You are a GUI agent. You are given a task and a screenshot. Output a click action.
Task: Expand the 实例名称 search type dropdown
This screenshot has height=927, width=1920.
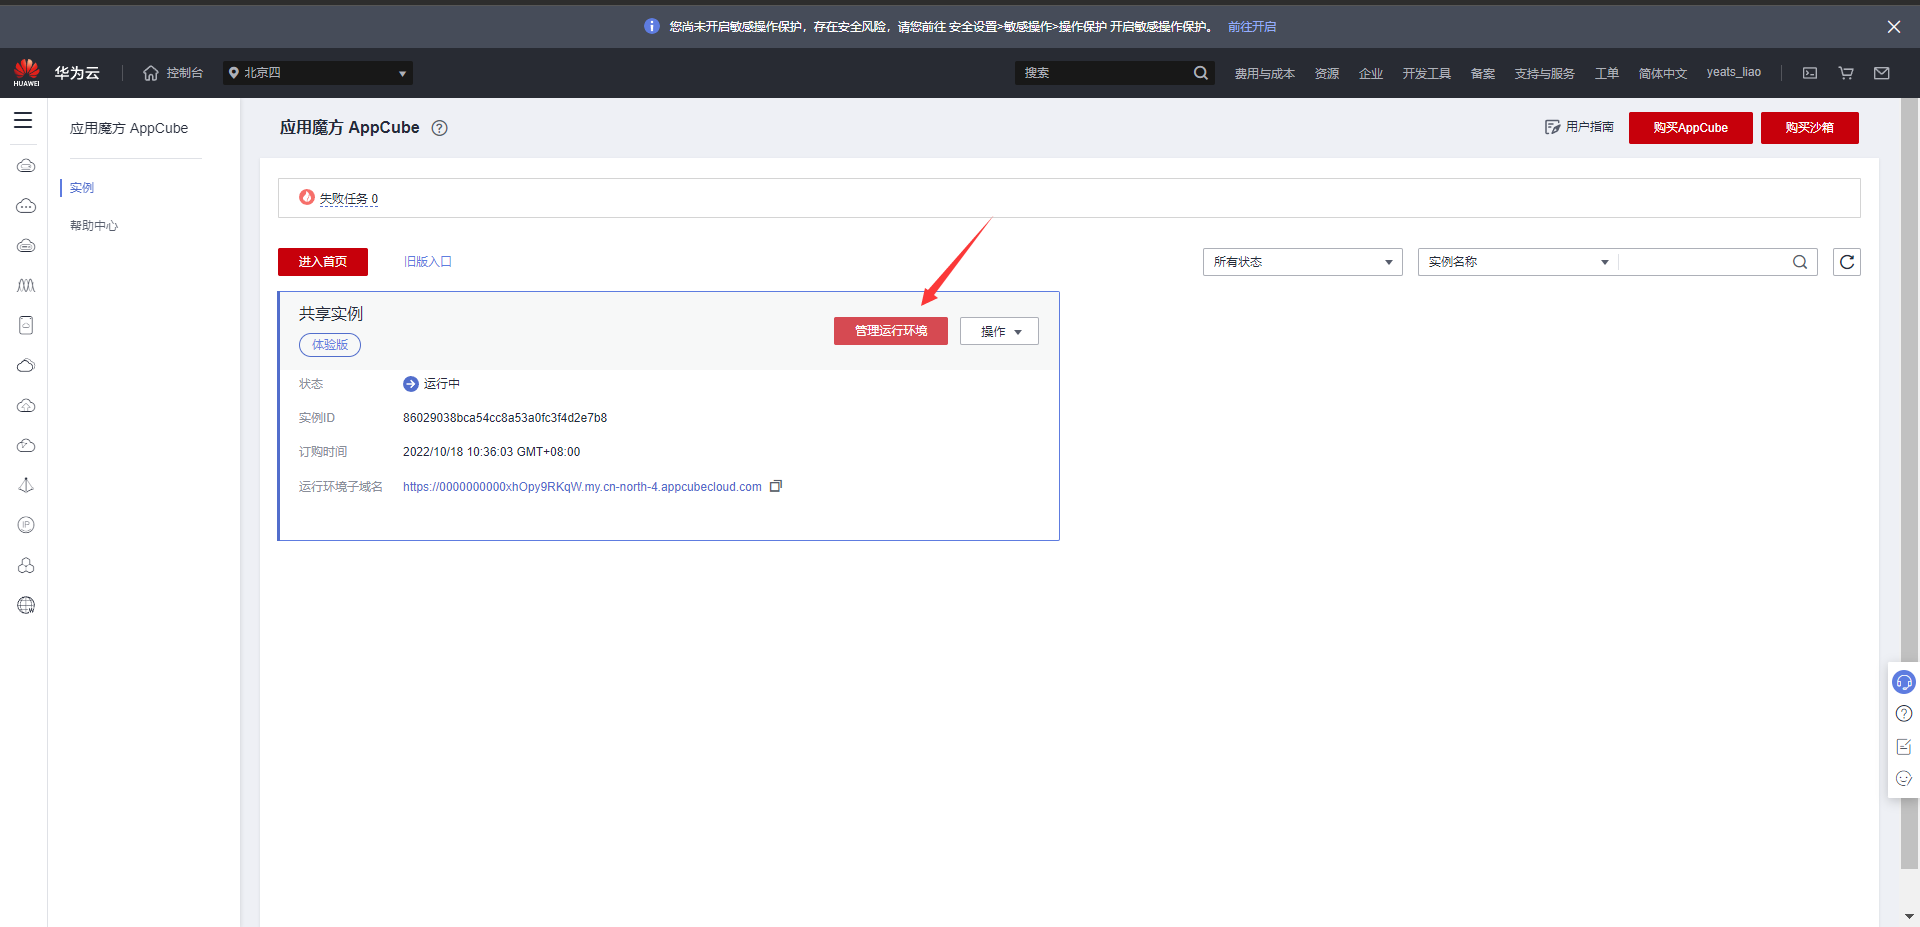point(1518,262)
